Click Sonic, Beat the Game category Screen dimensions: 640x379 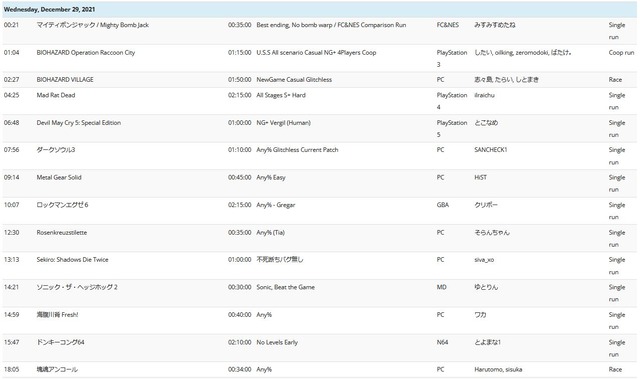[x=286, y=287]
